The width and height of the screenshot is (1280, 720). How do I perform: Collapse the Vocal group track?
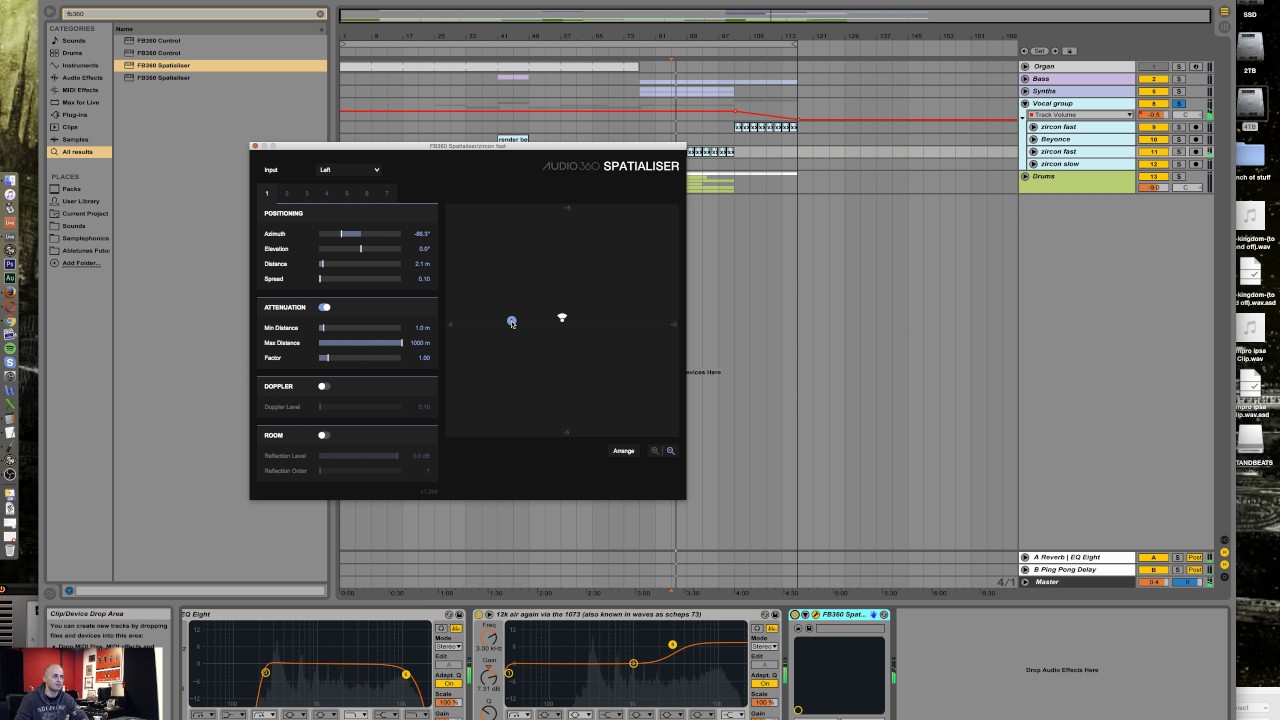(1025, 103)
